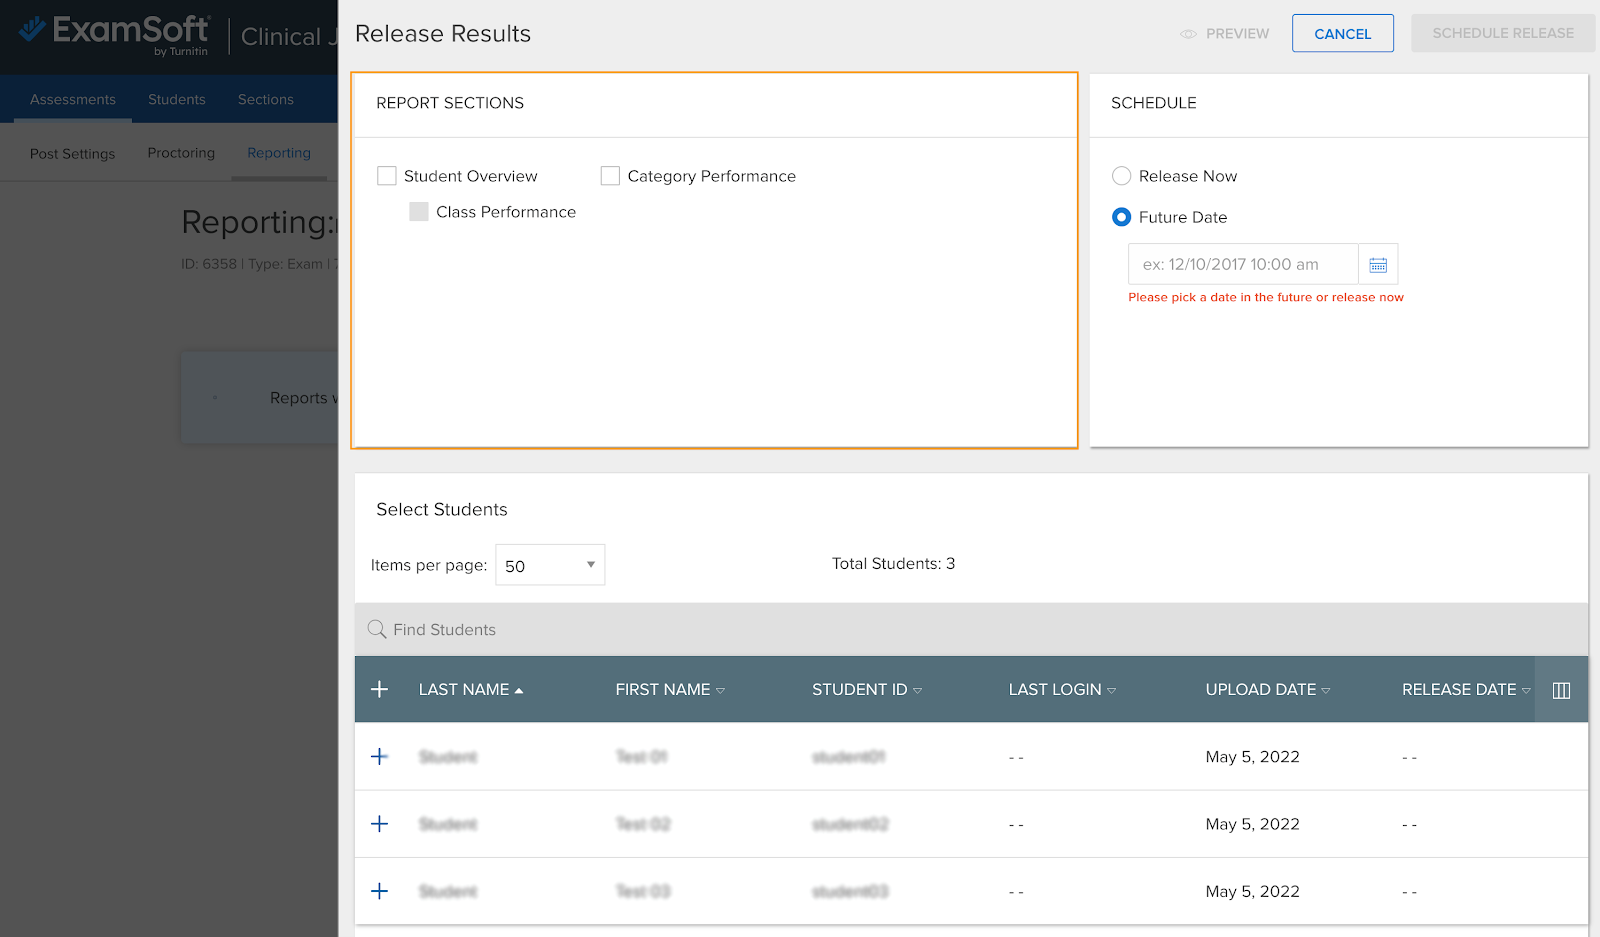Open the calendar date picker icon
Viewport: 1600px width, 937px height.
(1378, 263)
